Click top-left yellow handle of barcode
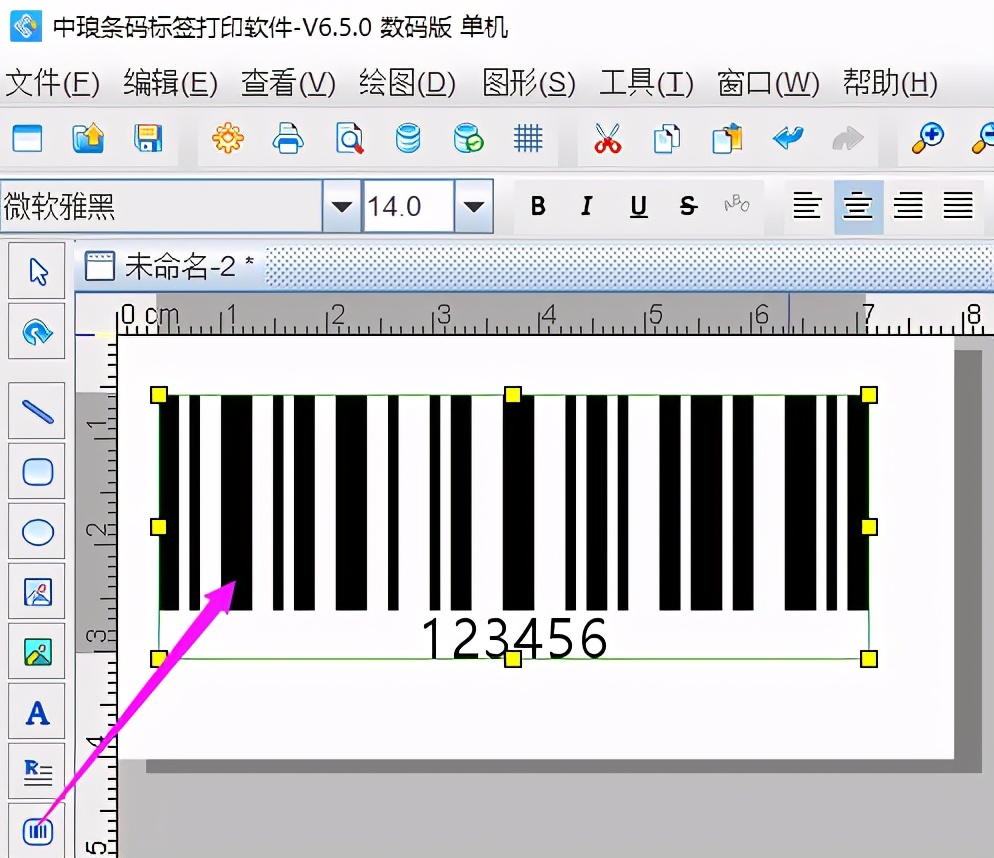 [x=158, y=395]
